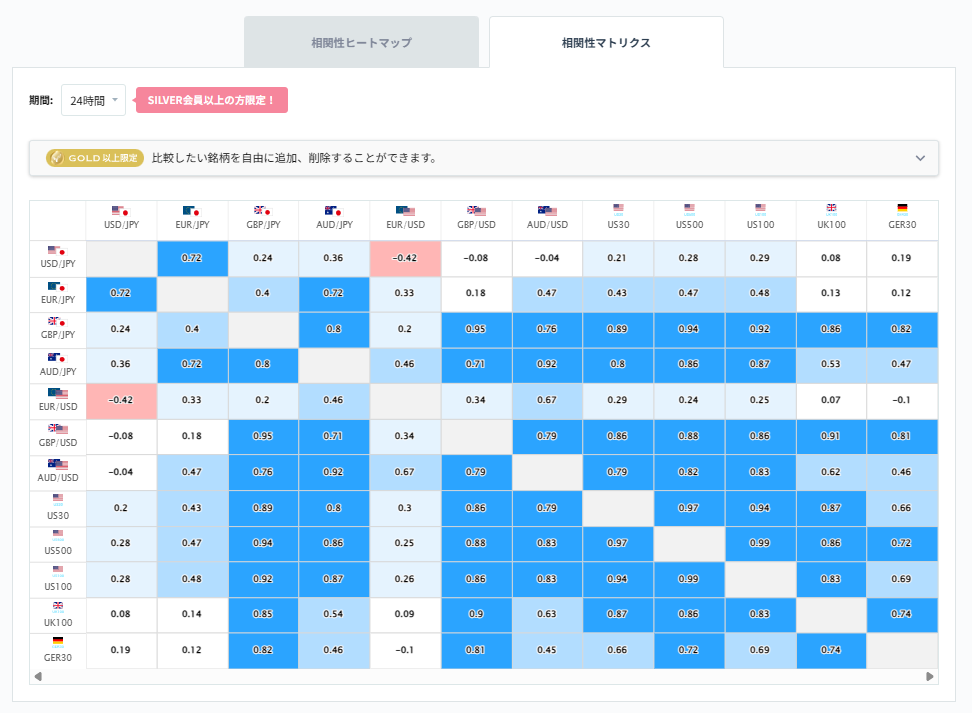Viewport: 972px width, 713px height.
Task: Click the German flag icon above GER30
Action: pyautogui.click(x=902, y=209)
